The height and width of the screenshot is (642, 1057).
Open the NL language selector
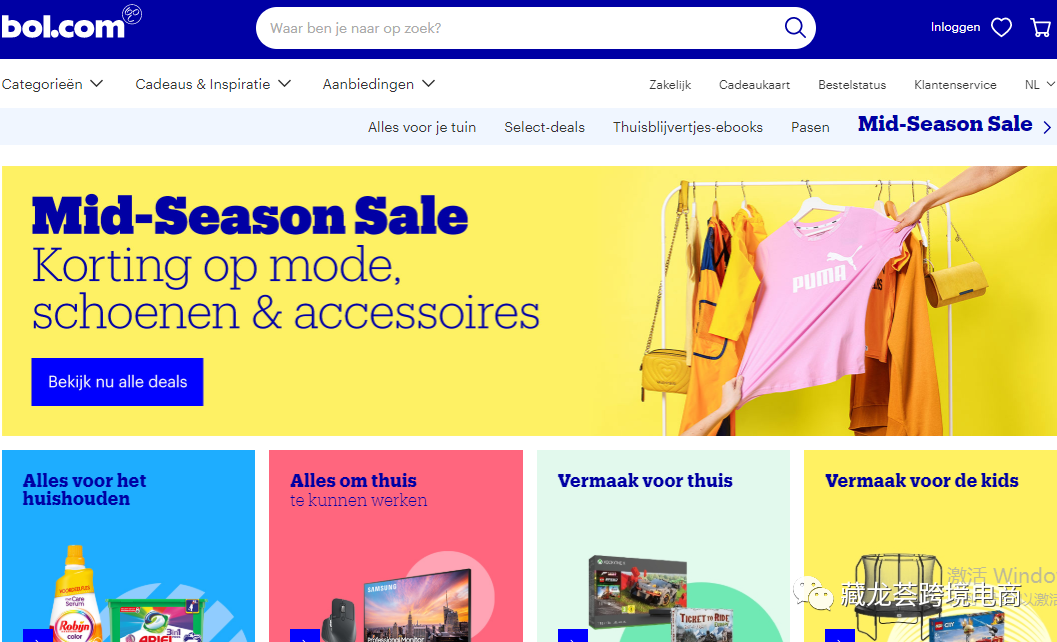tap(1039, 85)
